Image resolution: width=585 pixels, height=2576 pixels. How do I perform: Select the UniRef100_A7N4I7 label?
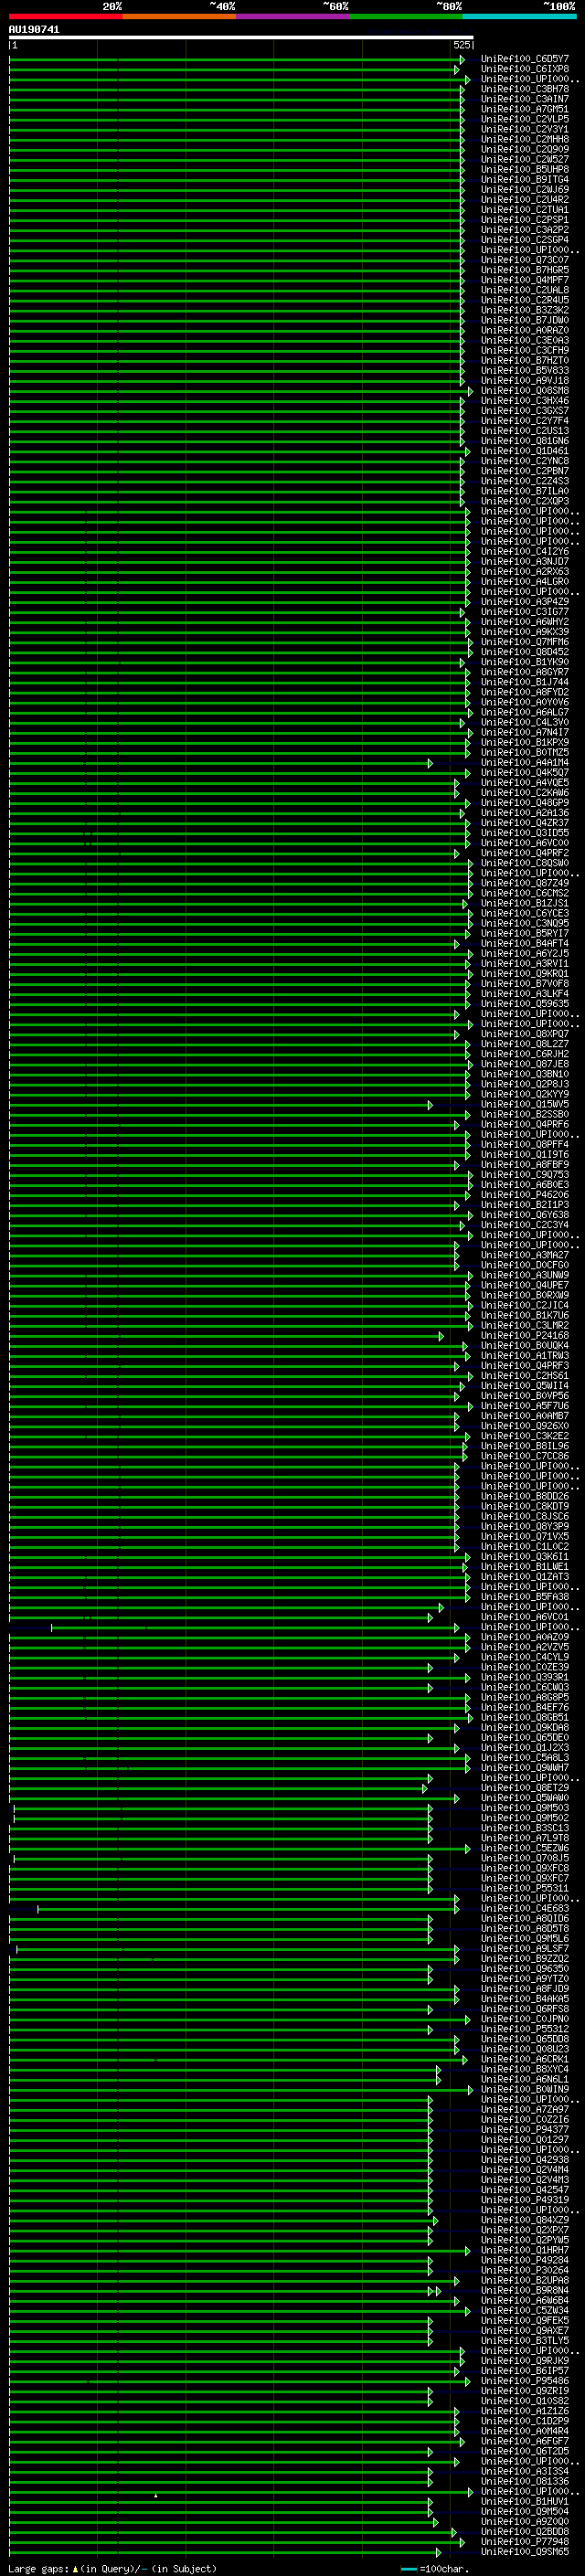(525, 732)
